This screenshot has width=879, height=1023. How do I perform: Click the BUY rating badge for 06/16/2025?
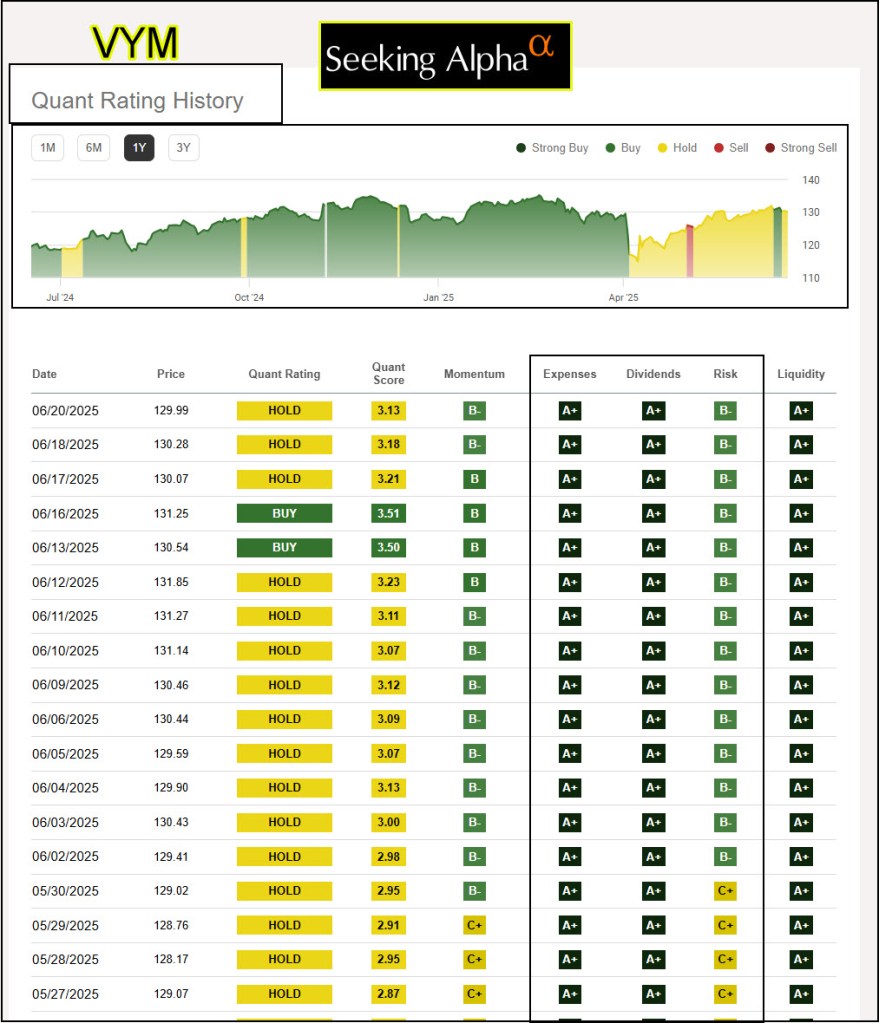point(284,513)
